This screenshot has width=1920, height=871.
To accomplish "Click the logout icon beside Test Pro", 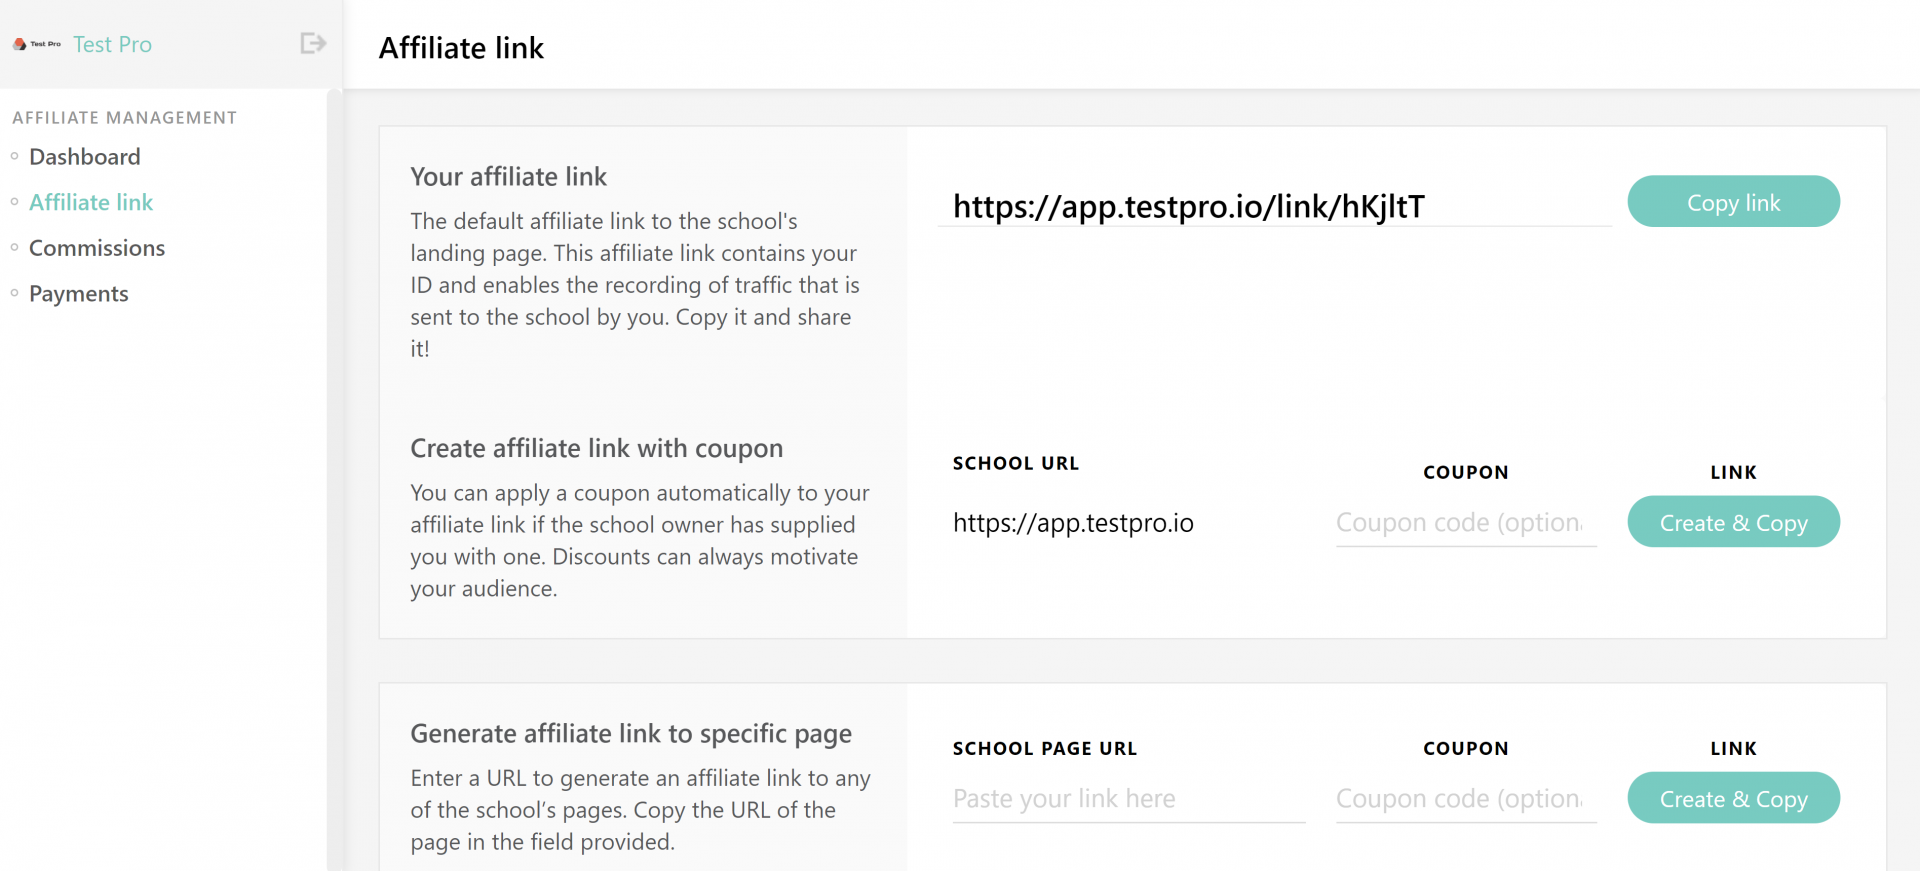I will point(313,43).
